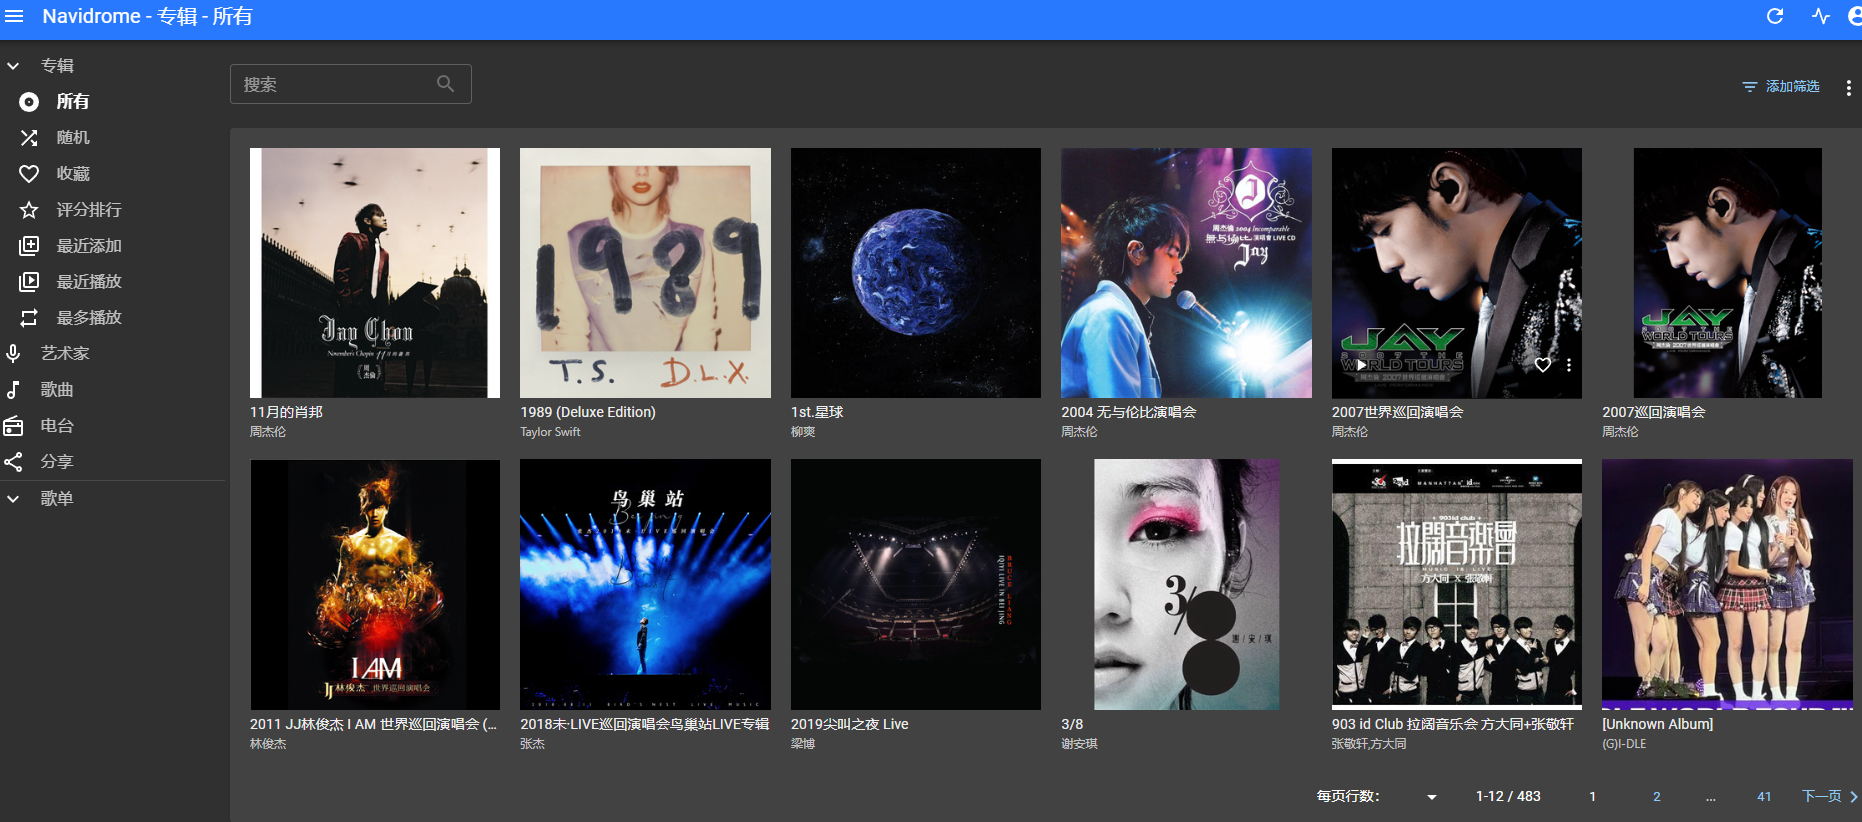
Task: Jump to page 2 of albums
Action: [1656, 797]
